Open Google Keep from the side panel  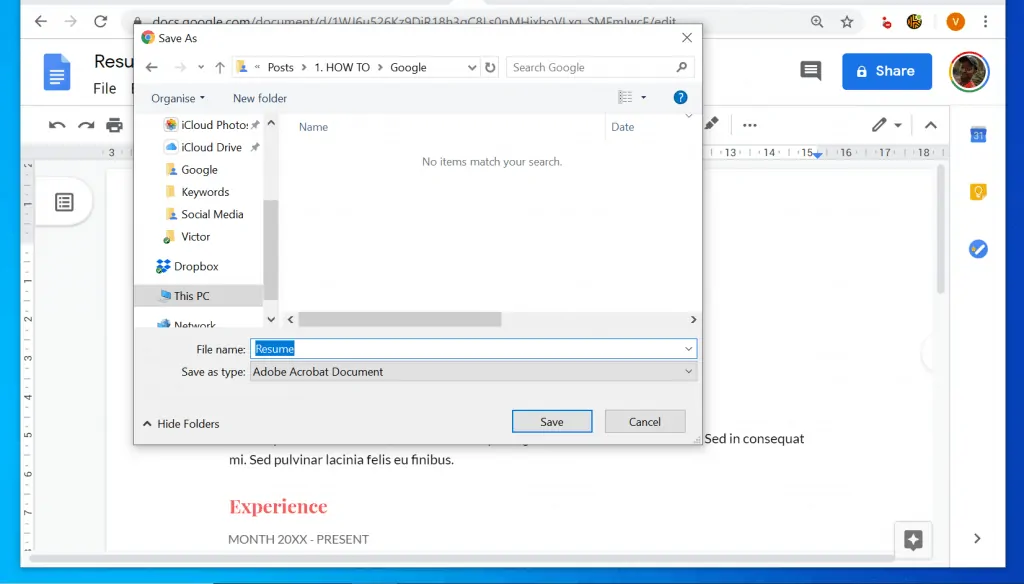[x=977, y=191]
